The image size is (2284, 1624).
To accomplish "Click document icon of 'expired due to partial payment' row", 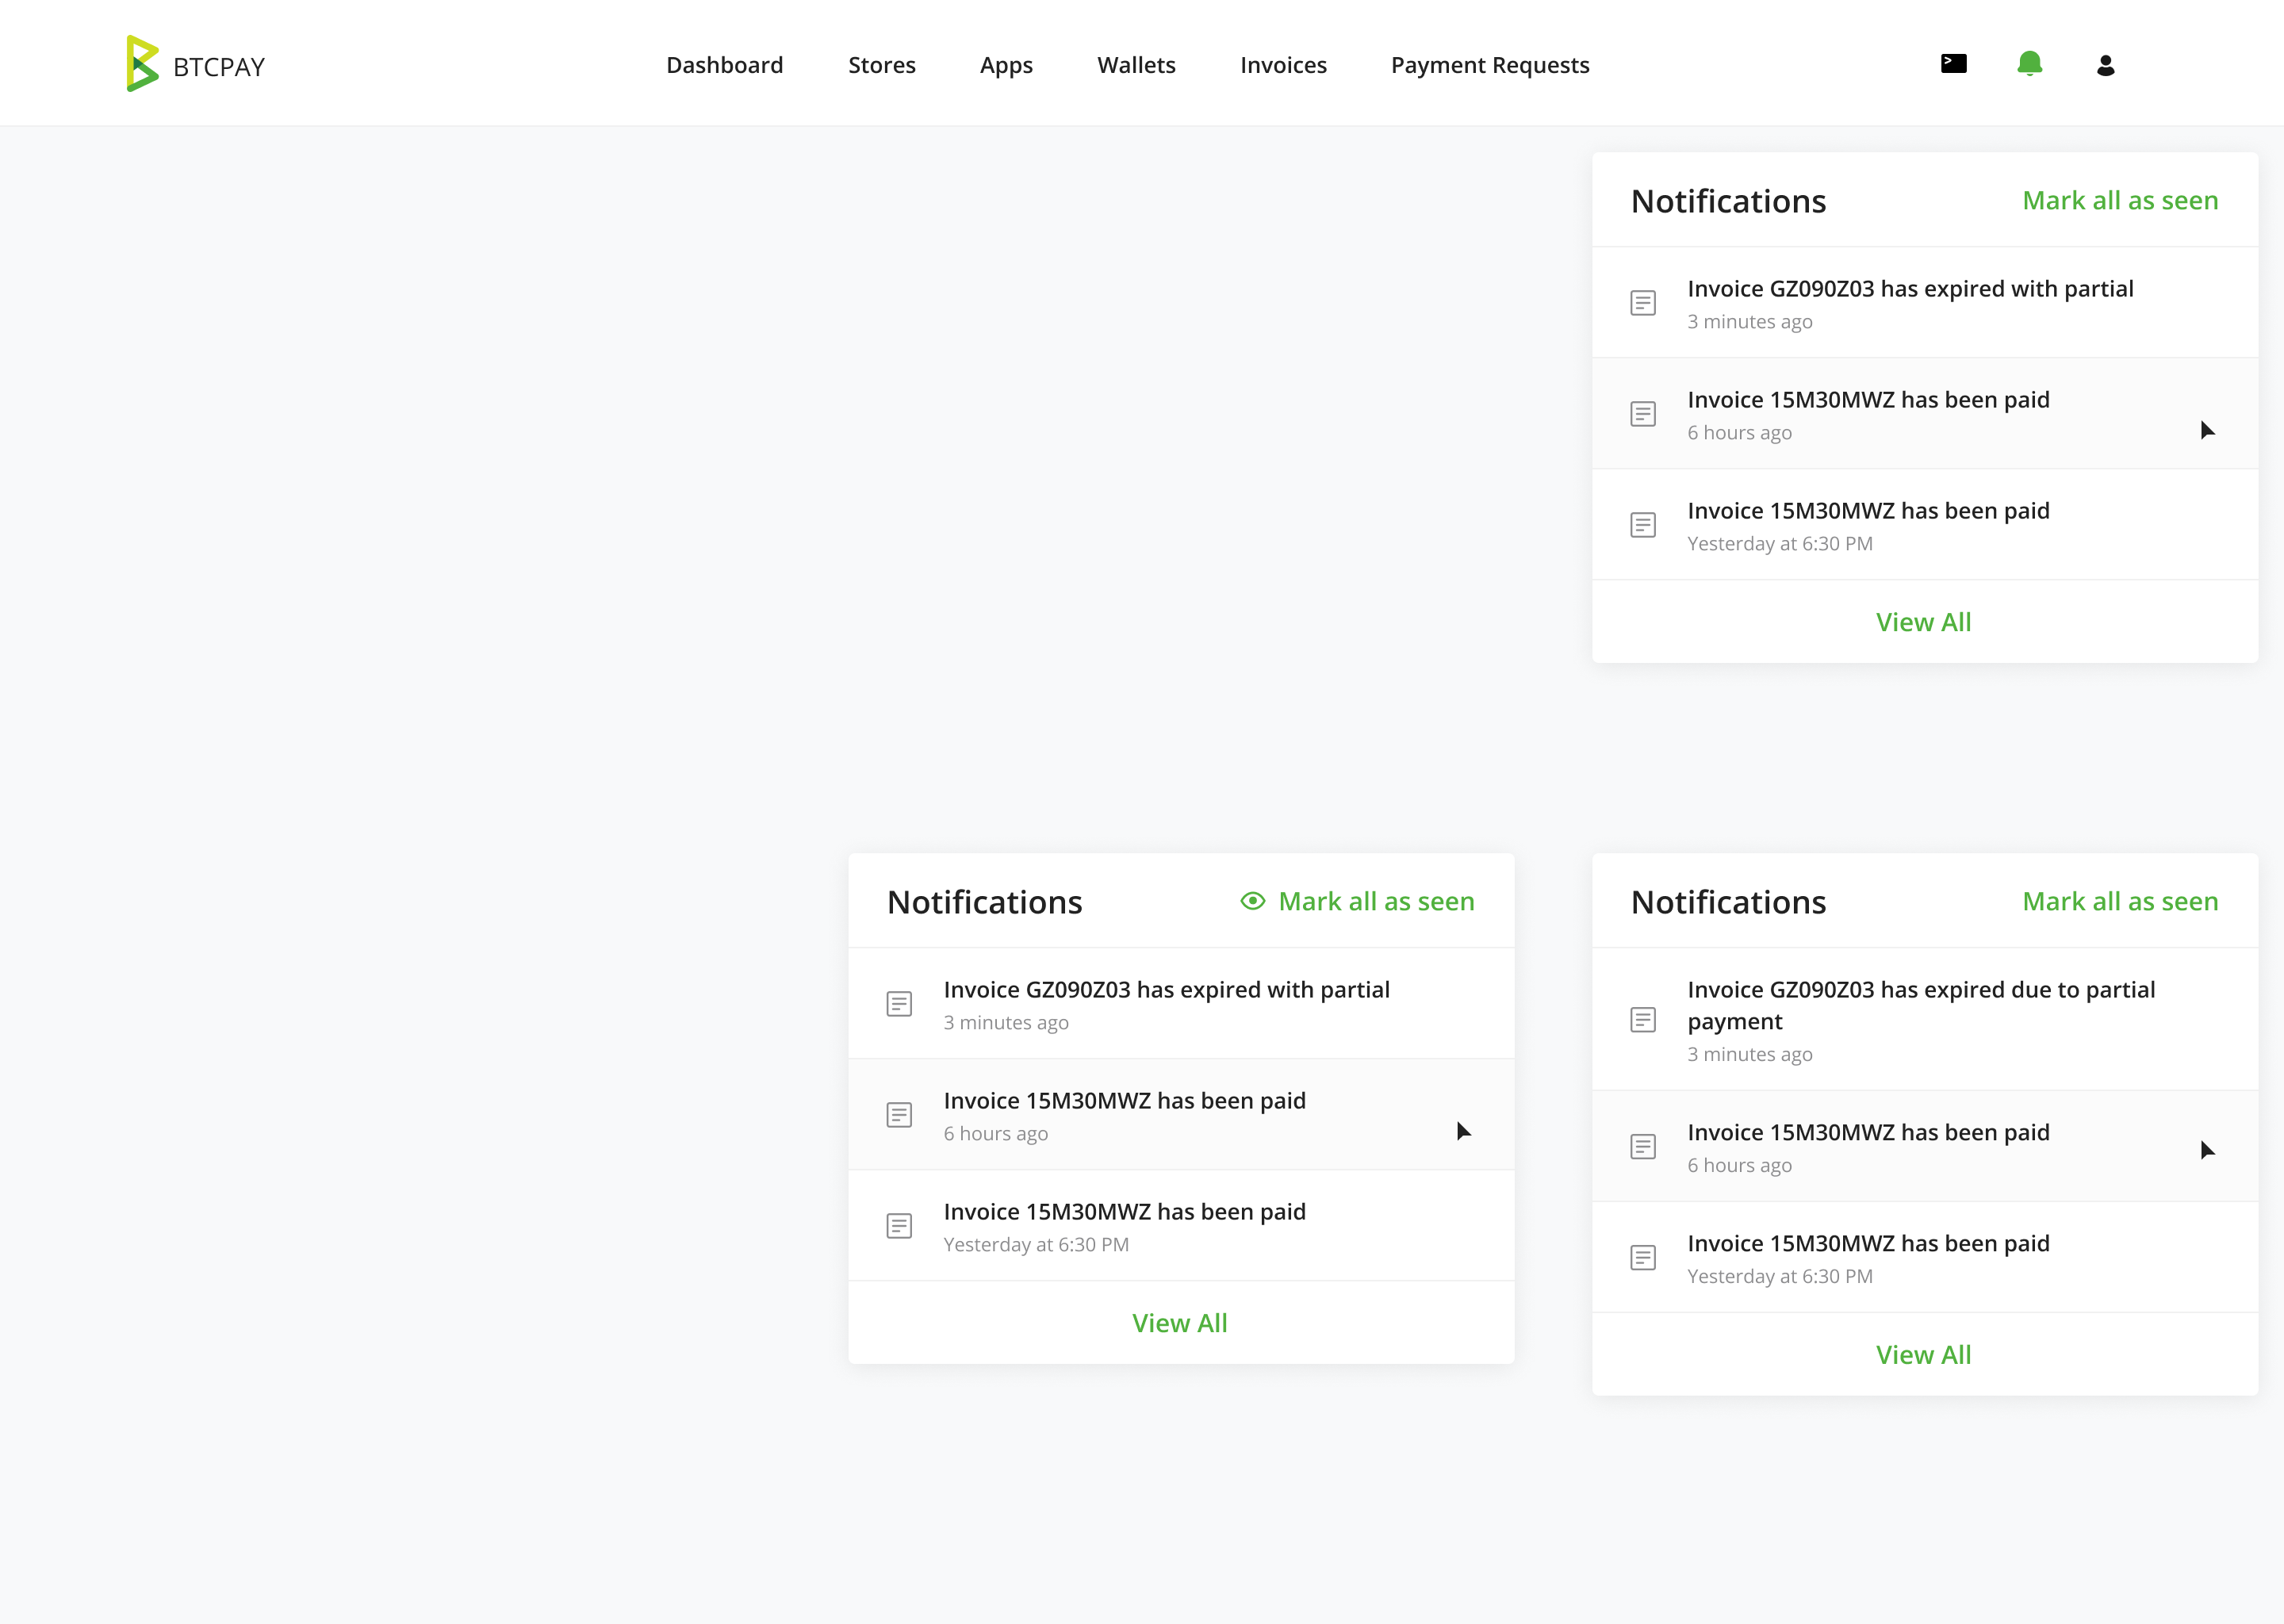I will tap(1643, 1020).
